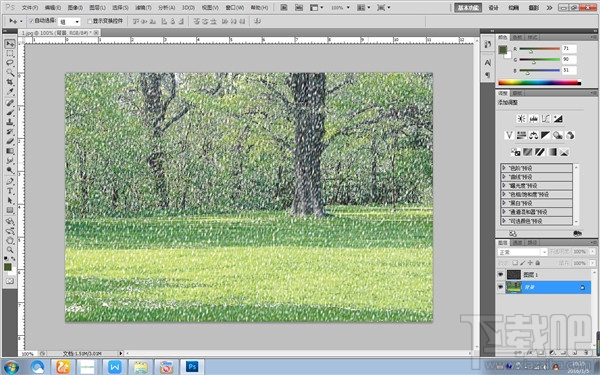
Task: Select the Crop tool
Action: click(10, 82)
